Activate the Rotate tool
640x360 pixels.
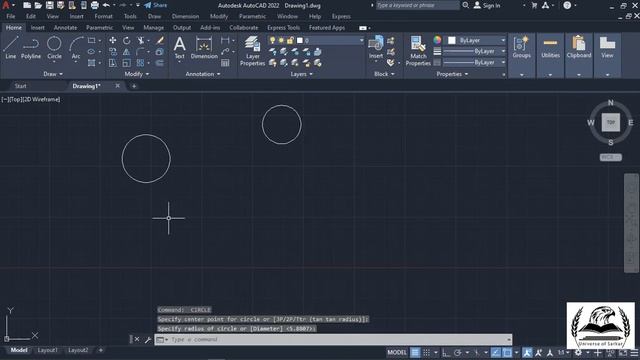tap(127, 40)
